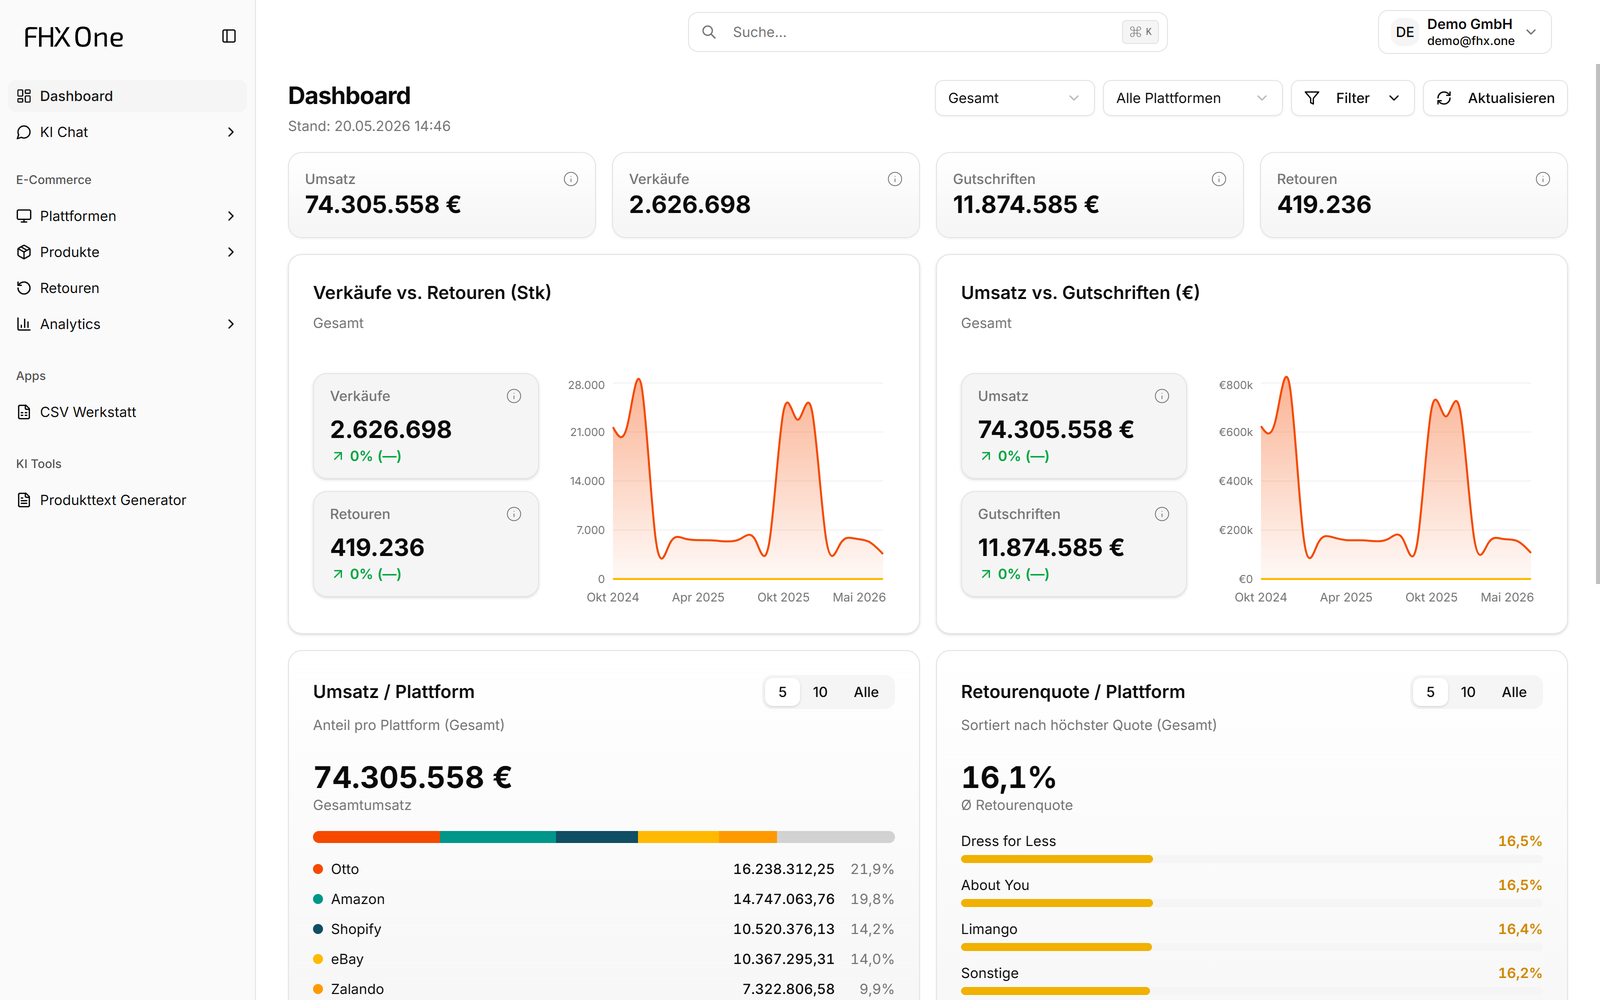Screen dimensions: 1600x1000
Task: Click the Otto platform row
Action: tap(603, 869)
